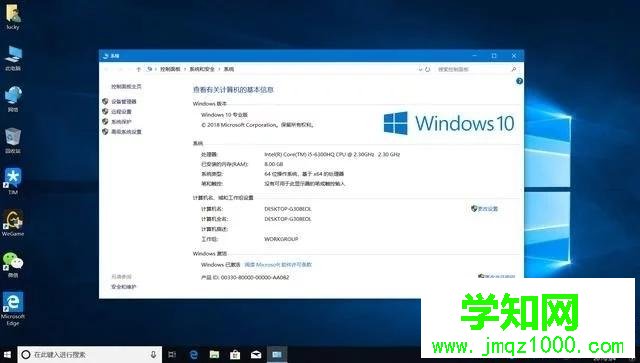Select the processor value Intel Core i5-6300HQ text

pos(332,154)
